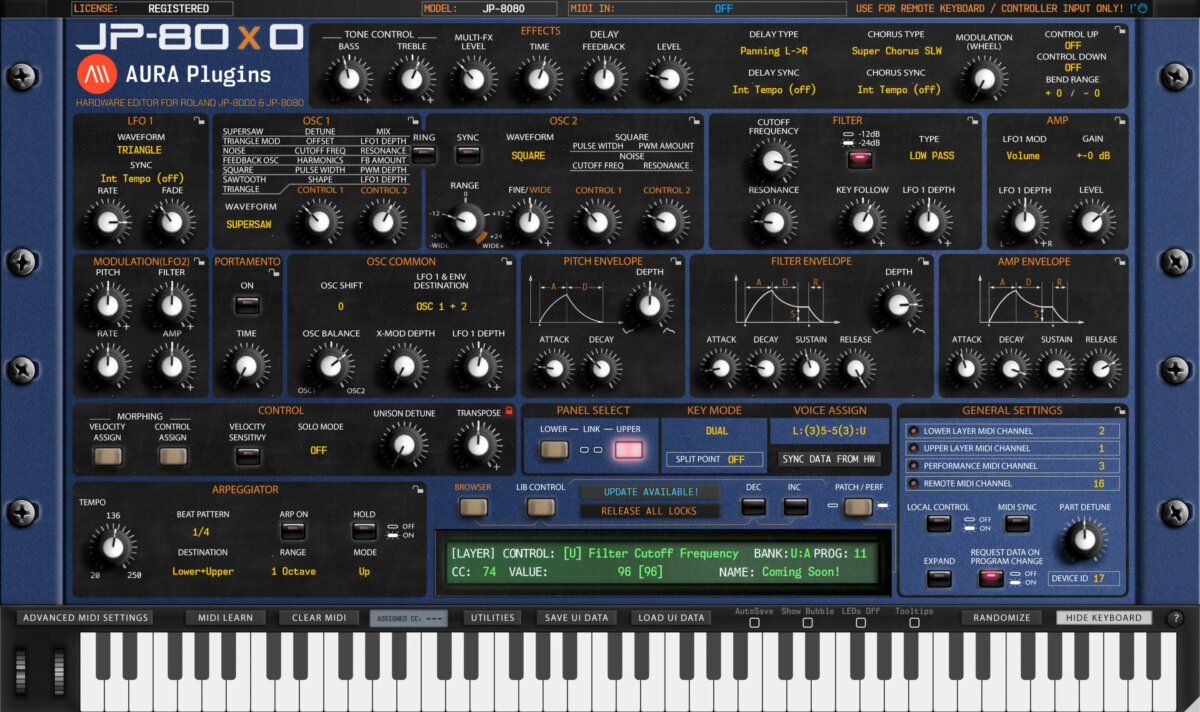Click the Amp Envelope lock icon
The height and width of the screenshot is (712, 1200).
point(1118,262)
